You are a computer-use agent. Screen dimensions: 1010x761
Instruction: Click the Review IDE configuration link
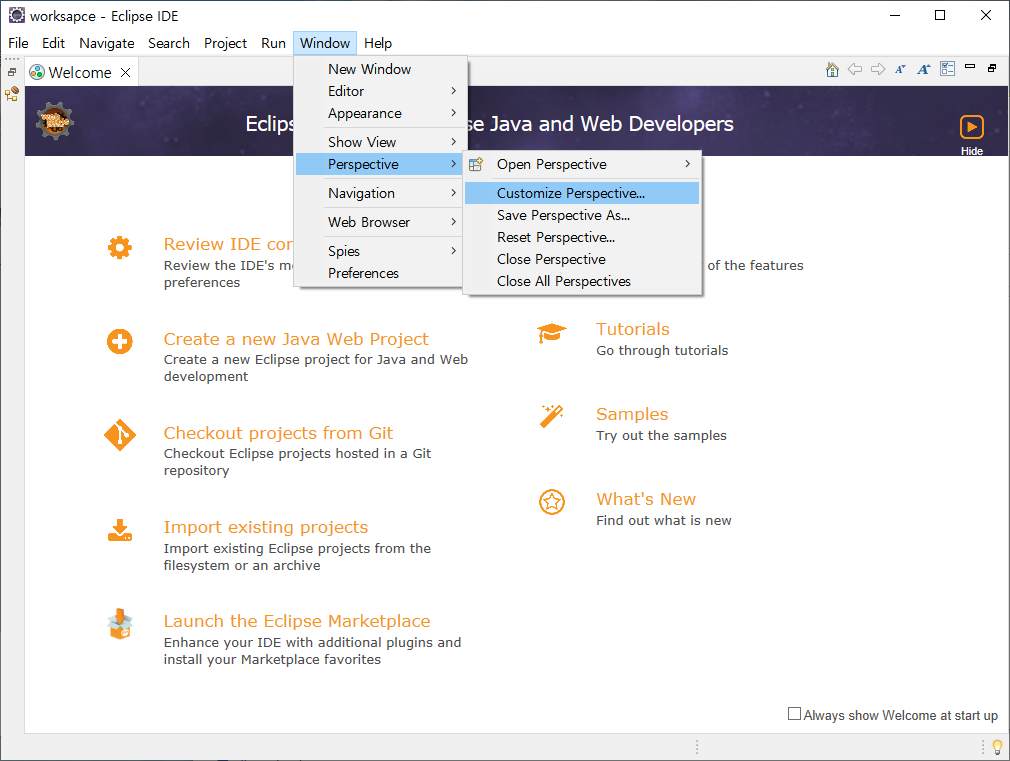[x=229, y=244]
